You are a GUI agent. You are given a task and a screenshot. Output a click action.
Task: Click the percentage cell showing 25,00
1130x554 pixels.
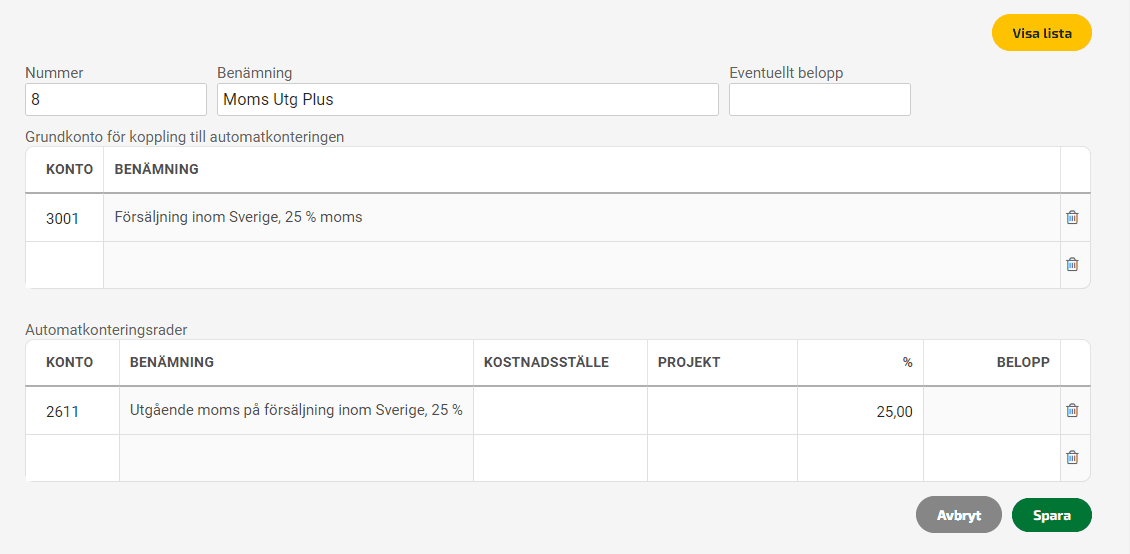pyautogui.click(x=860, y=411)
